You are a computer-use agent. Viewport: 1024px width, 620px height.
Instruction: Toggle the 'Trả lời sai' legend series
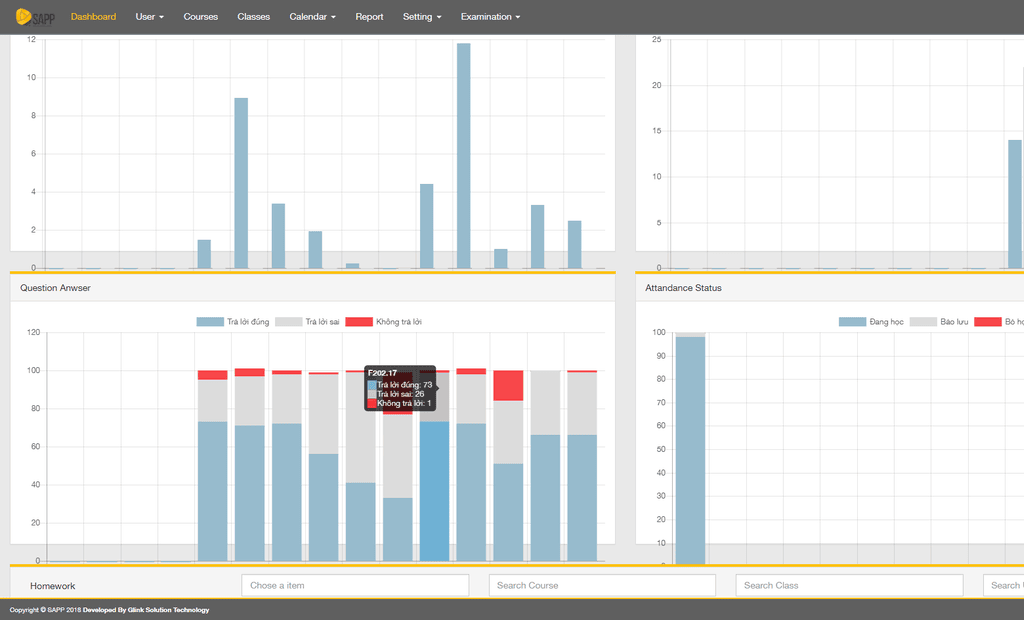309,322
